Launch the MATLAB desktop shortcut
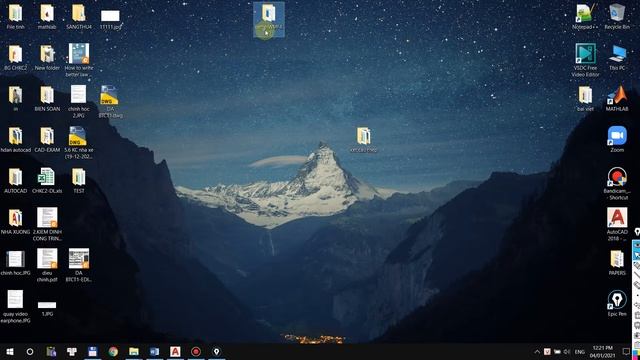 point(617,98)
